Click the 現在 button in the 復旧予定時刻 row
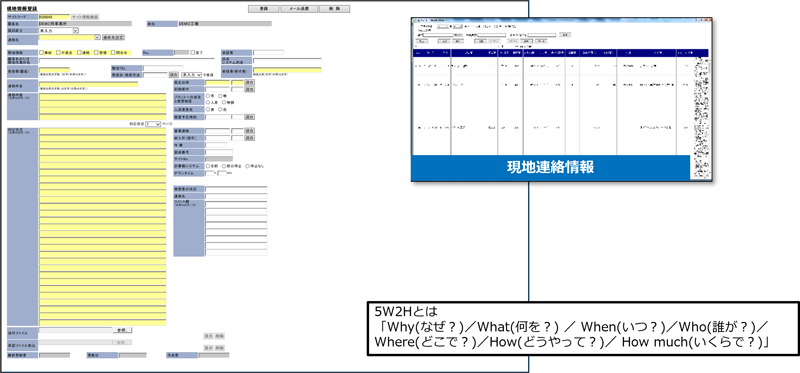Image resolution: width=800 pixels, height=373 pixels. click(249, 117)
